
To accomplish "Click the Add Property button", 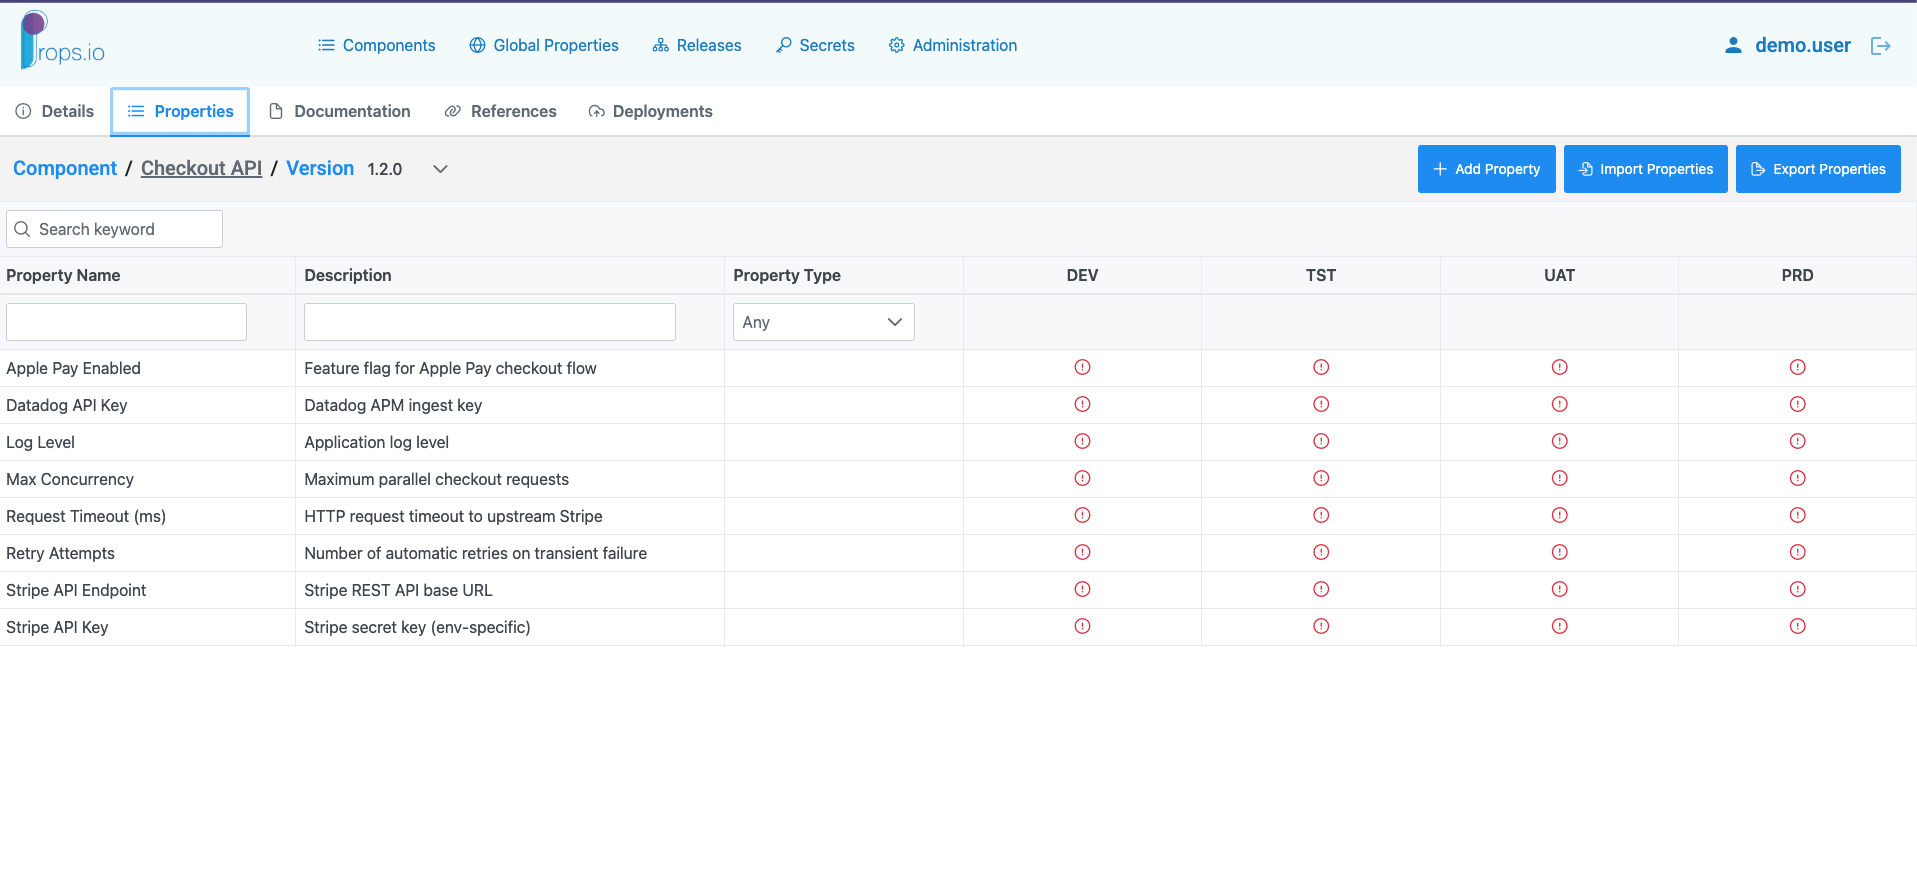I will (1486, 169).
